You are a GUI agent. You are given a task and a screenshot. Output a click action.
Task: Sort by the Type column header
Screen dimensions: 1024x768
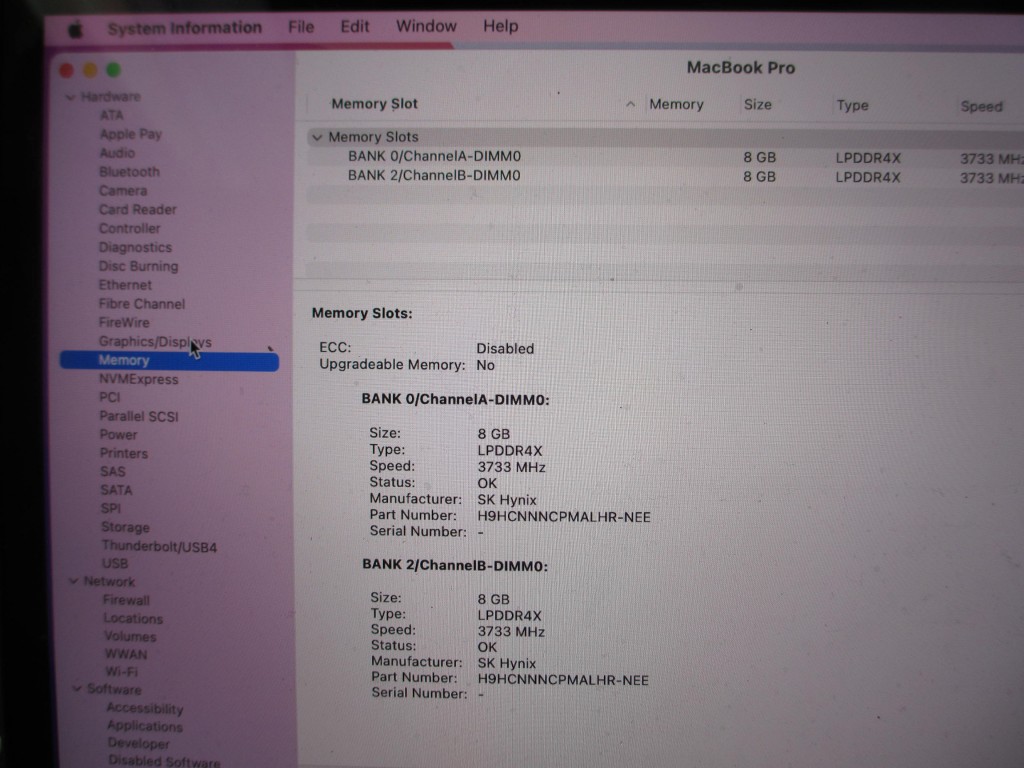pos(852,105)
